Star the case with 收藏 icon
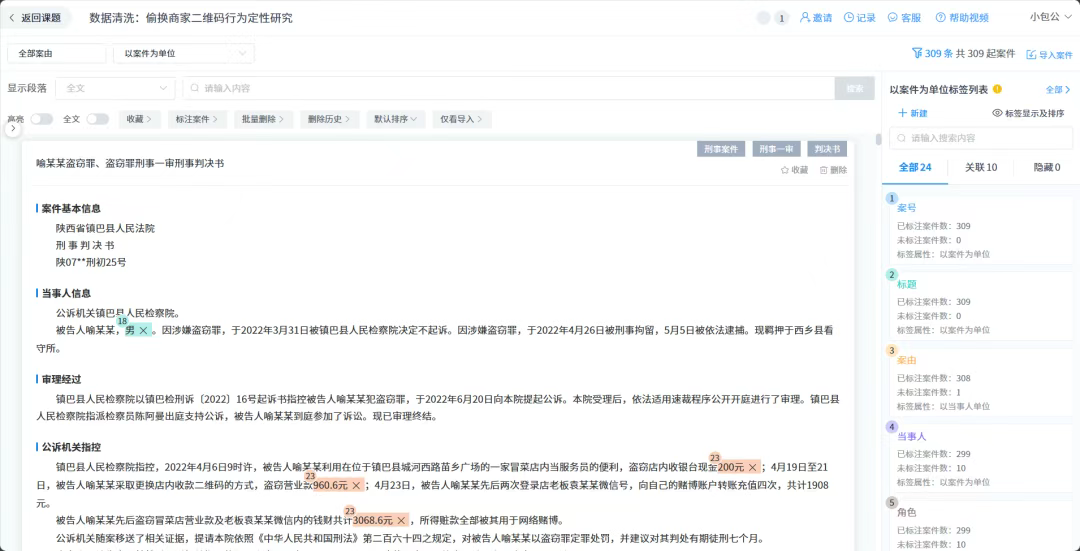Screen dimensions: 1080x551 click(x=785, y=170)
